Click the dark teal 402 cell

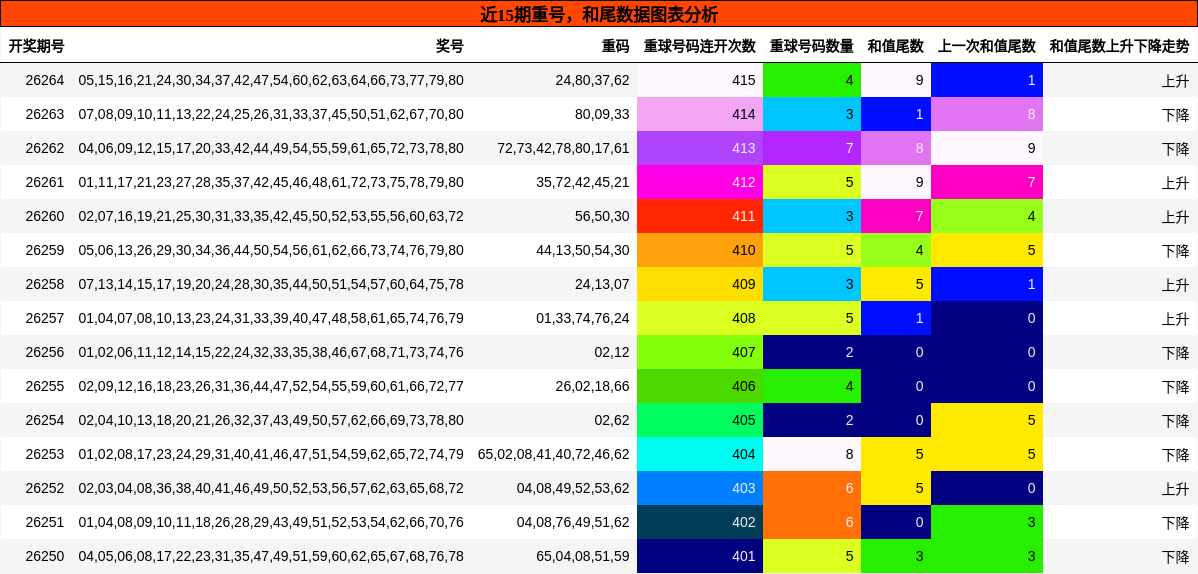coord(700,523)
